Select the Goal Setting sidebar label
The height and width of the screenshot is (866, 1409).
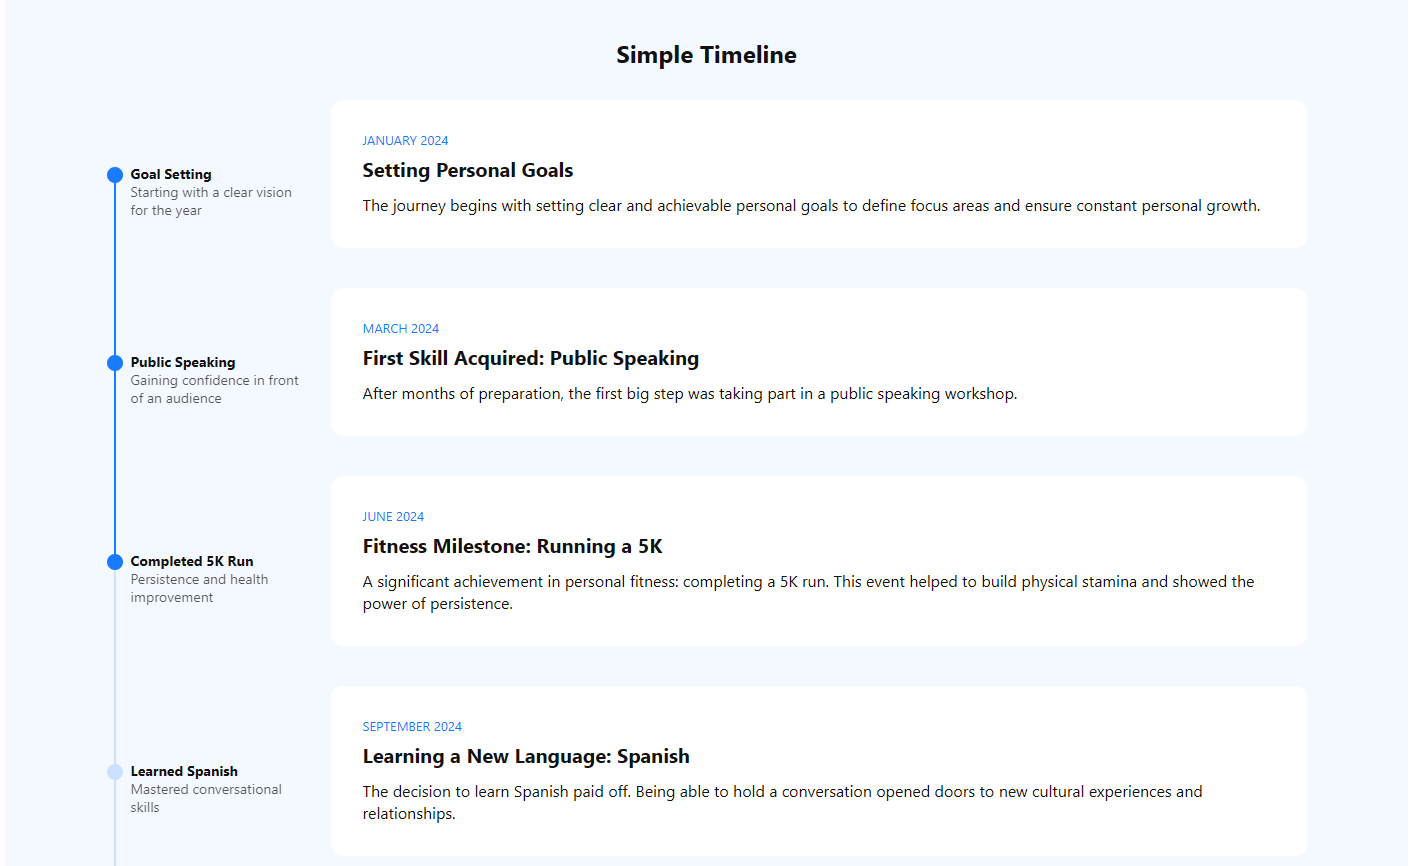tap(171, 174)
